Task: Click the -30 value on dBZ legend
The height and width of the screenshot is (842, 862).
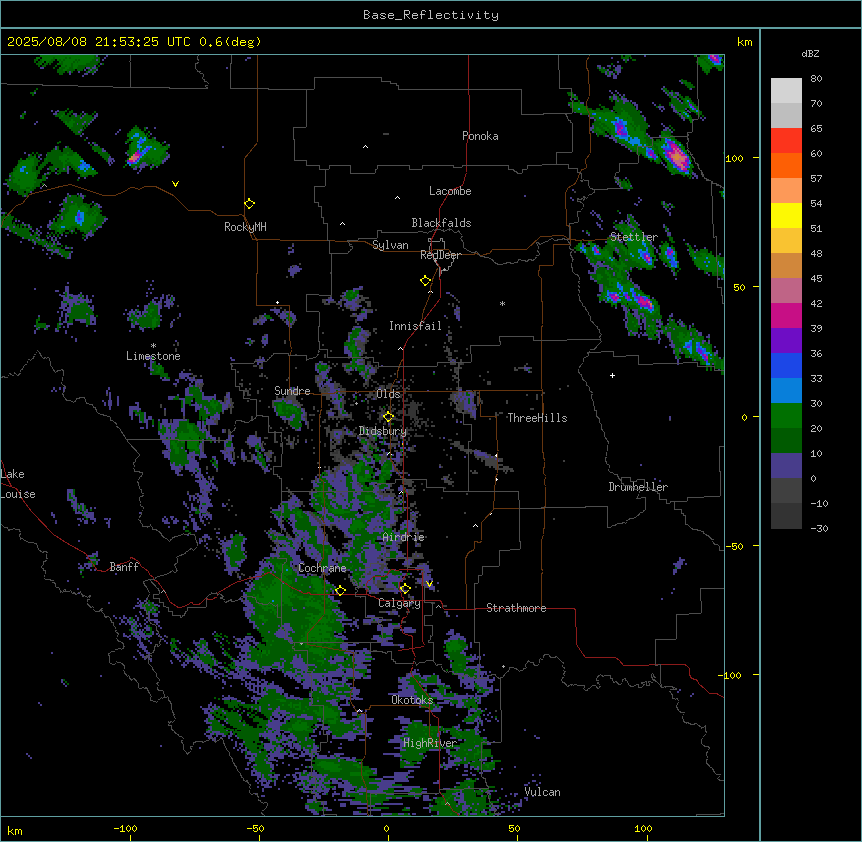Action: click(819, 528)
